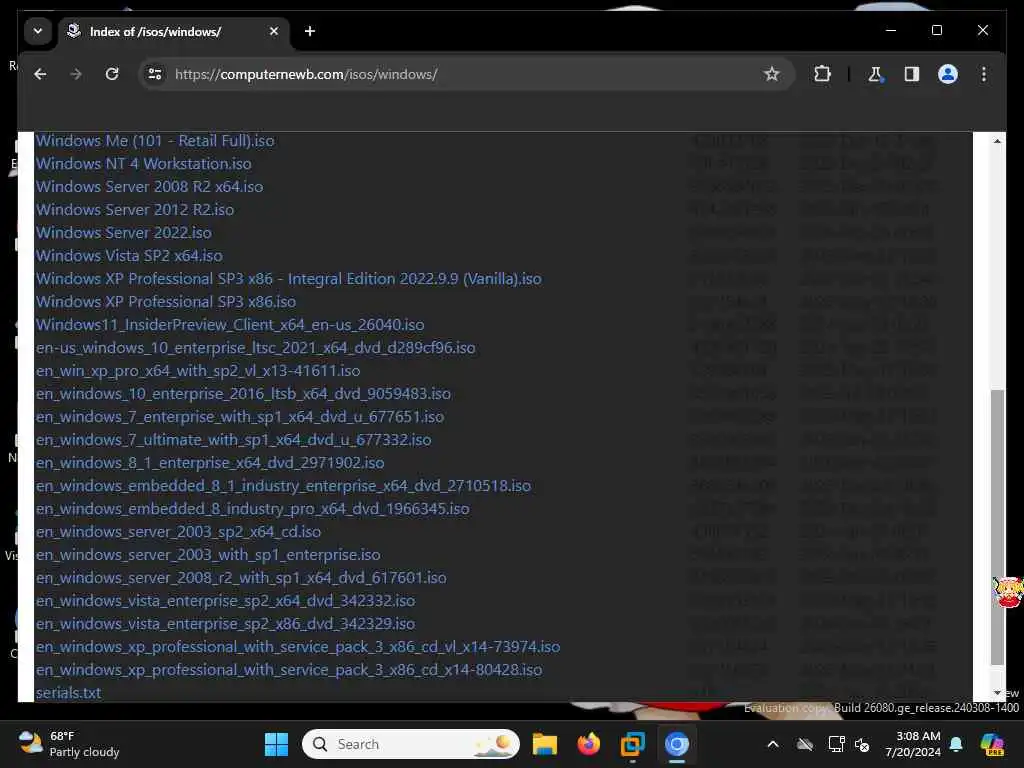Open the serials.txt file link
The width and height of the screenshot is (1024, 768).
tap(68, 693)
